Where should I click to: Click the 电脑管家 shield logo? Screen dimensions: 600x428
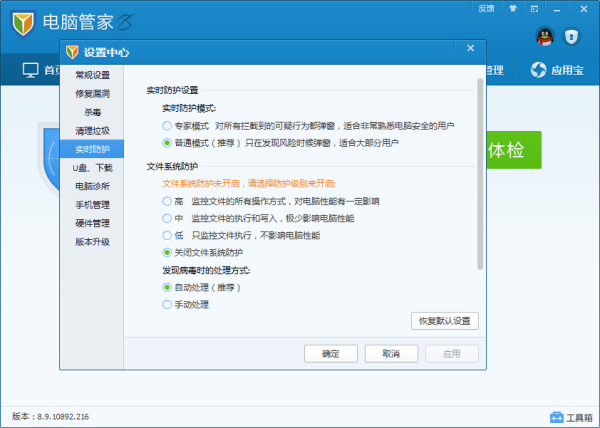pyautogui.click(x=23, y=23)
